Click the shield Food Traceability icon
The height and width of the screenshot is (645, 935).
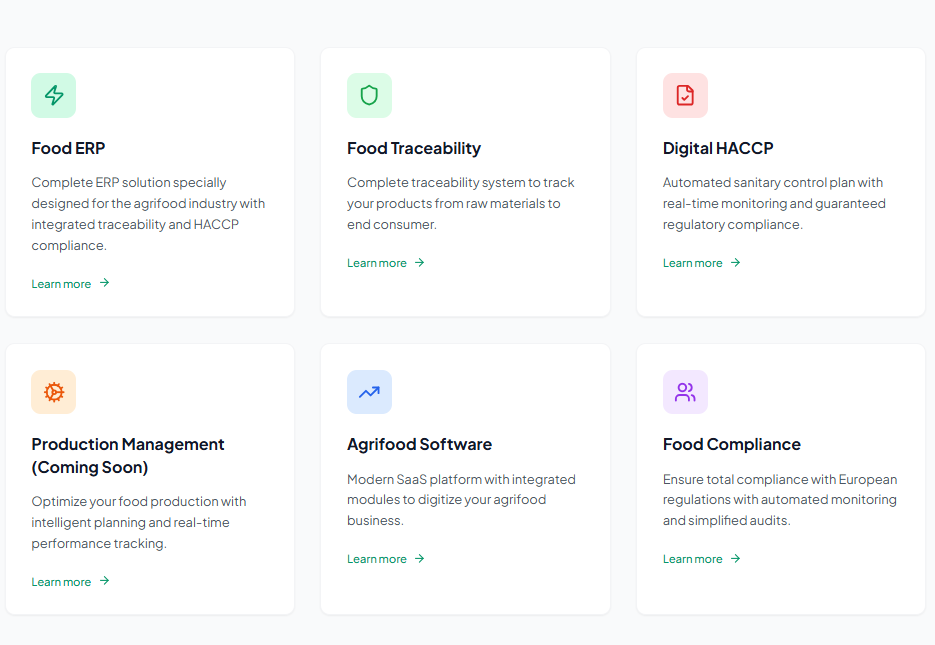point(369,95)
